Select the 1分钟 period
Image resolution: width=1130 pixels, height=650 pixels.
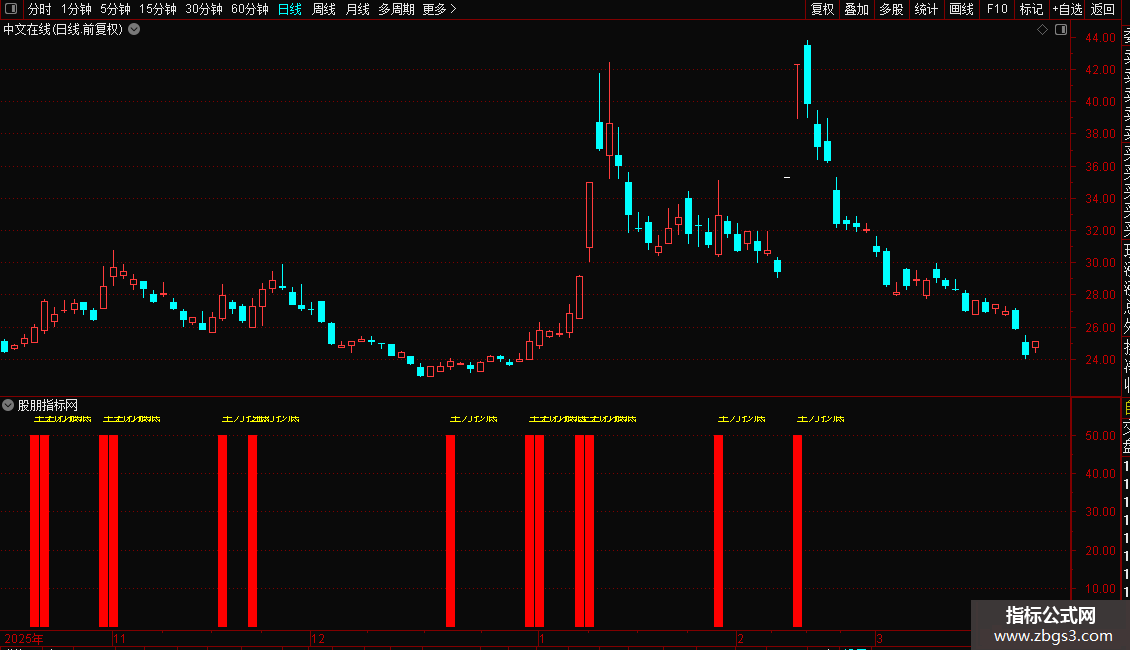point(76,9)
